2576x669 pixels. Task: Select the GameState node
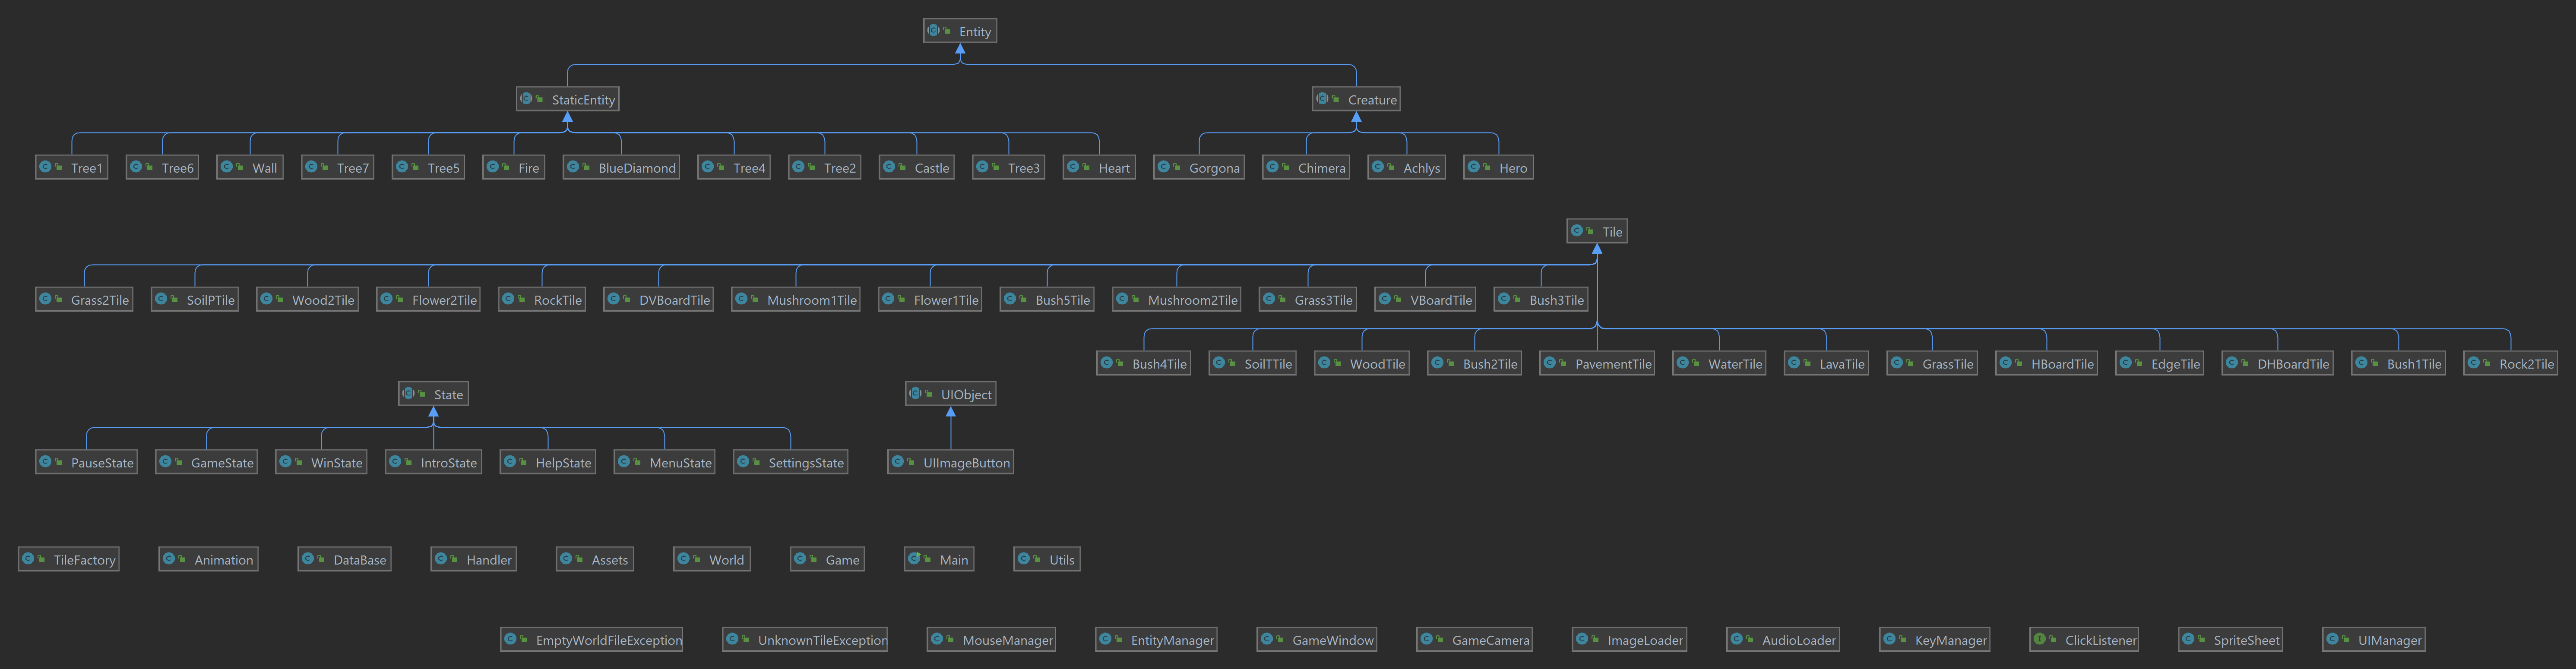click(206, 462)
